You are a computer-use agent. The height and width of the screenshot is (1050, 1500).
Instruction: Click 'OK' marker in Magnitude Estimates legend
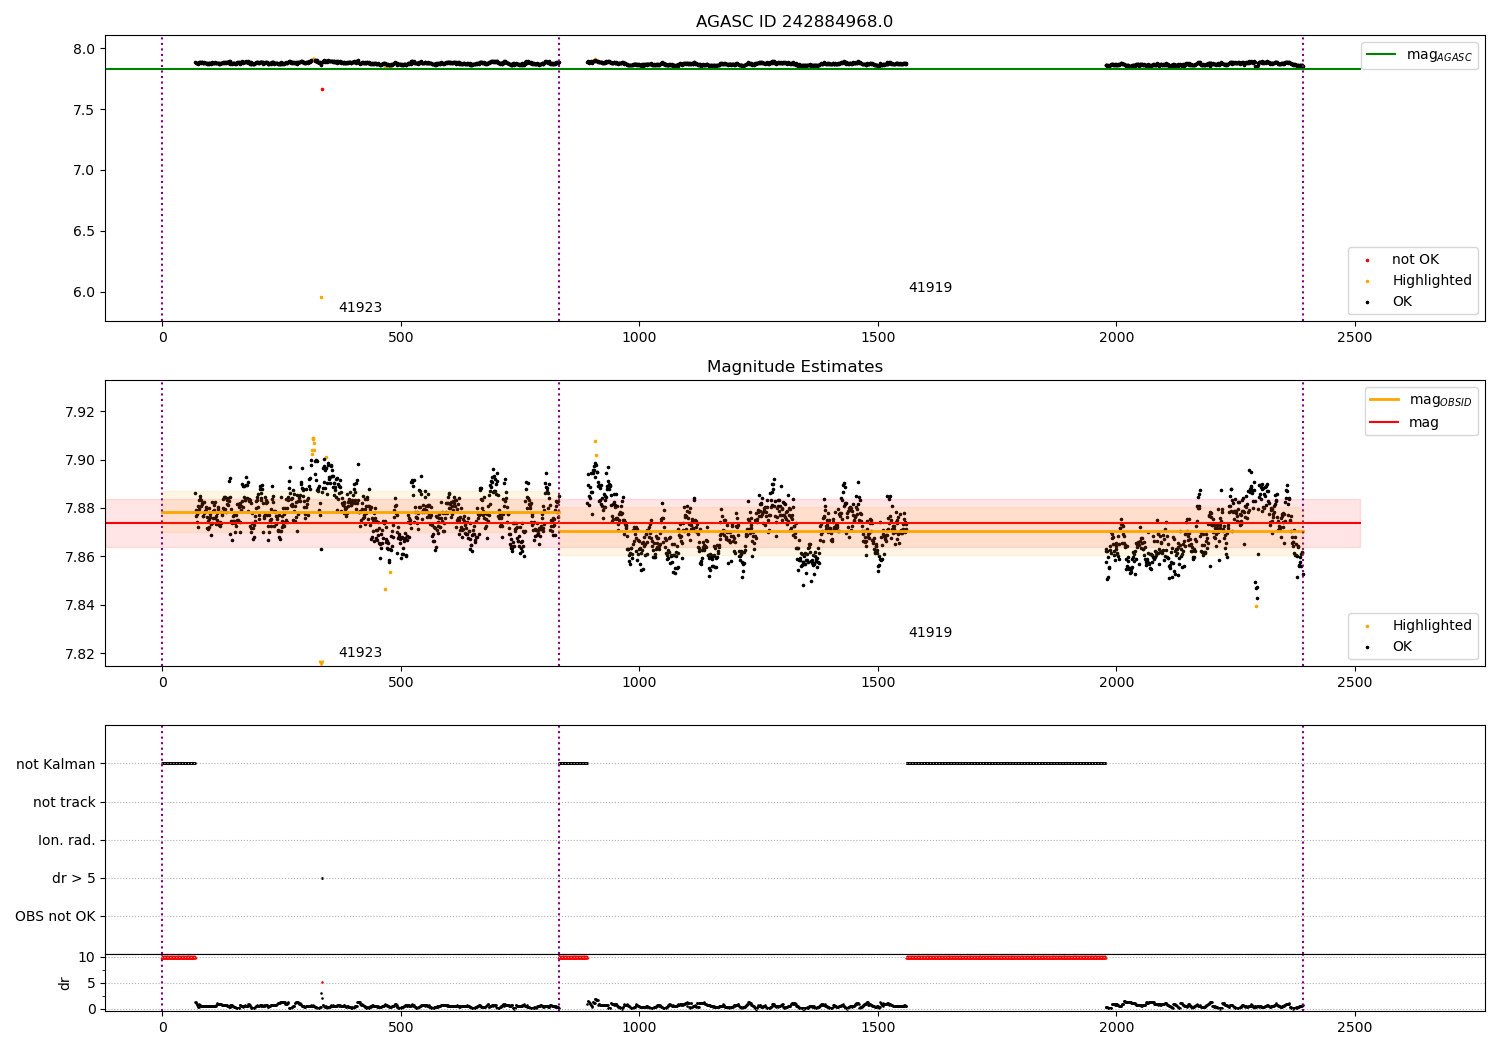click(x=1367, y=647)
